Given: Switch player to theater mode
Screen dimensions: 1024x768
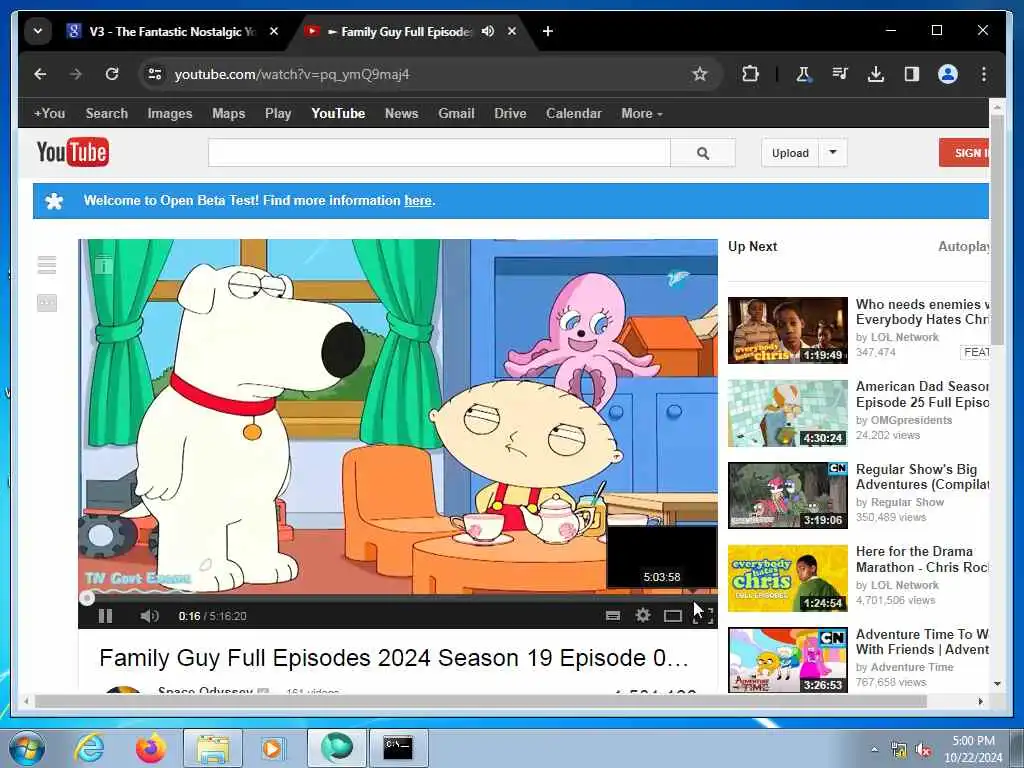Looking at the screenshot, I should [673, 616].
